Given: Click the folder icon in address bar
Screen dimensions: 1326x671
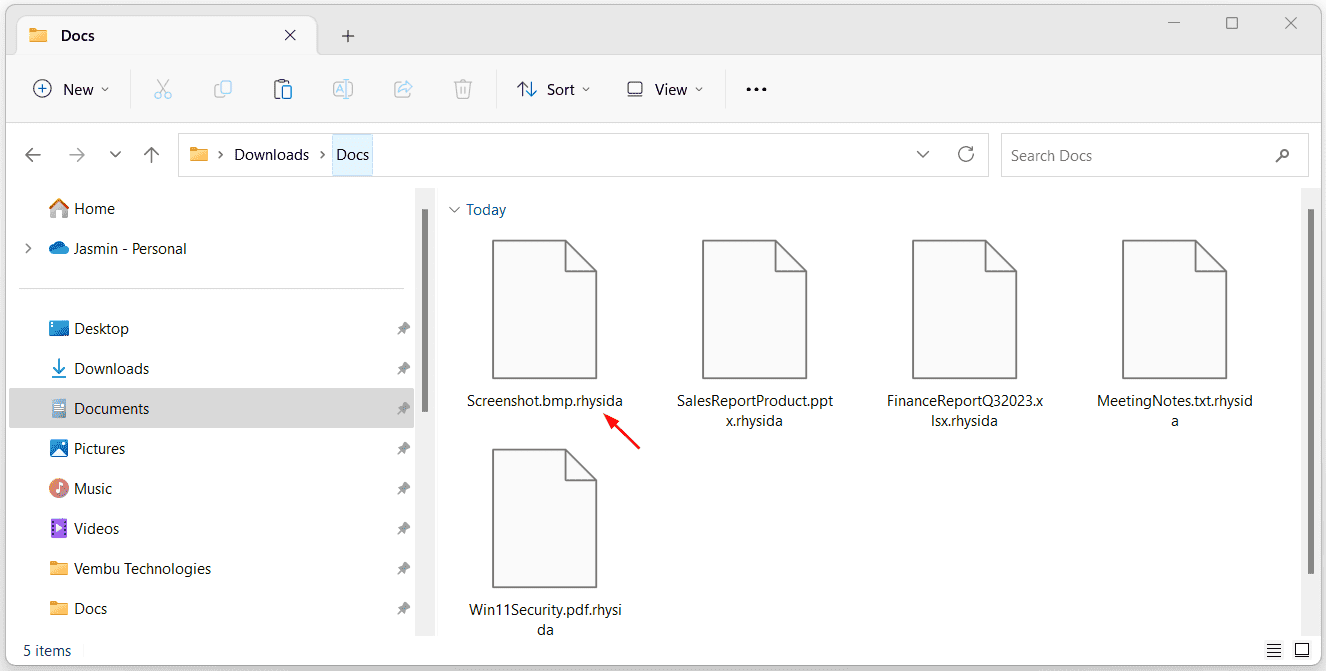Looking at the screenshot, I should [x=199, y=155].
